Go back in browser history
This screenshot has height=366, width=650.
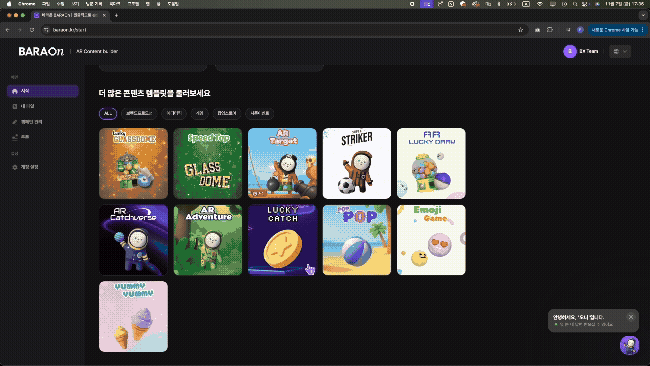tap(7, 30)
